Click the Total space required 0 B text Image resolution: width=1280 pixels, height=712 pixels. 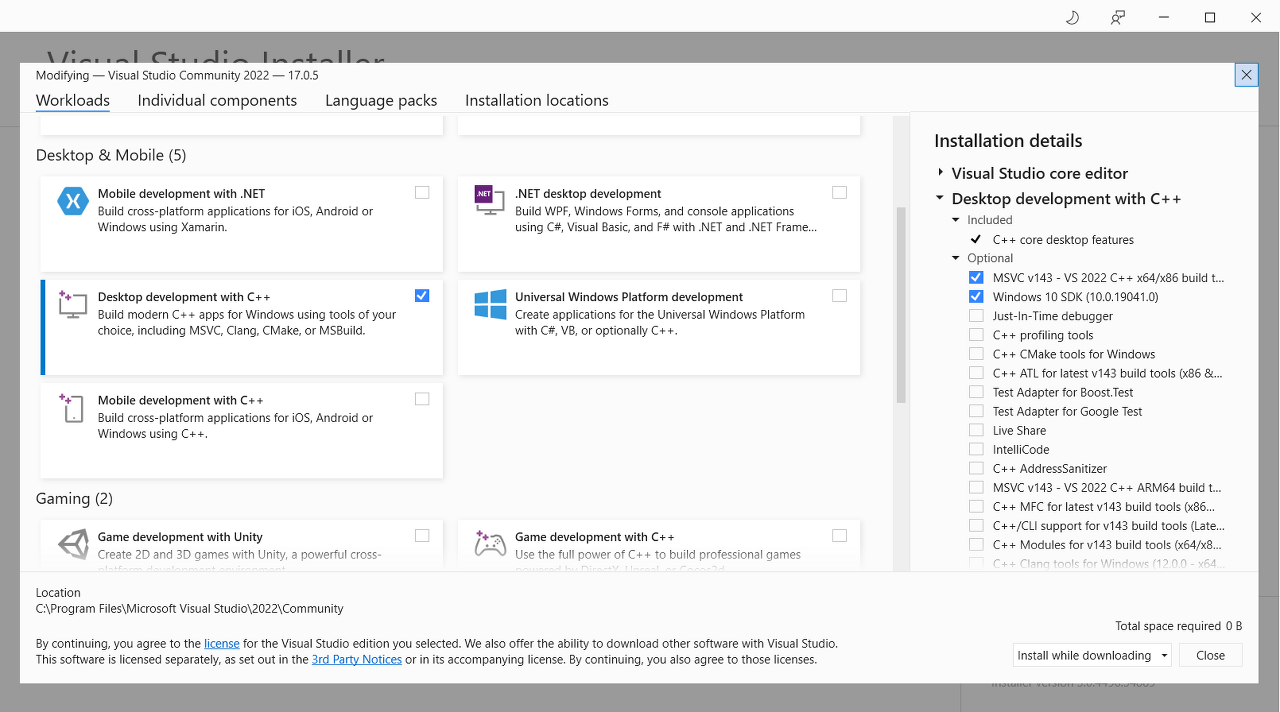click(x=1179, y=626)
